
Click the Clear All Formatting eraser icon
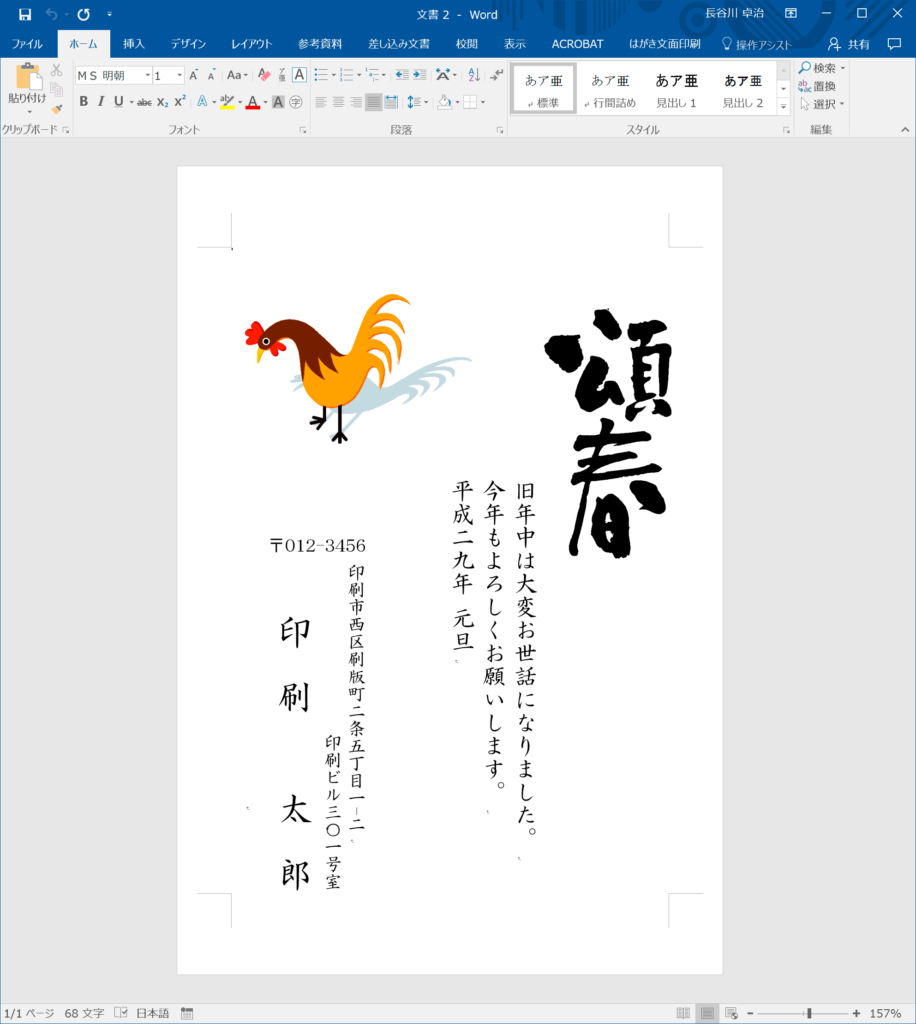click(264, 75)
